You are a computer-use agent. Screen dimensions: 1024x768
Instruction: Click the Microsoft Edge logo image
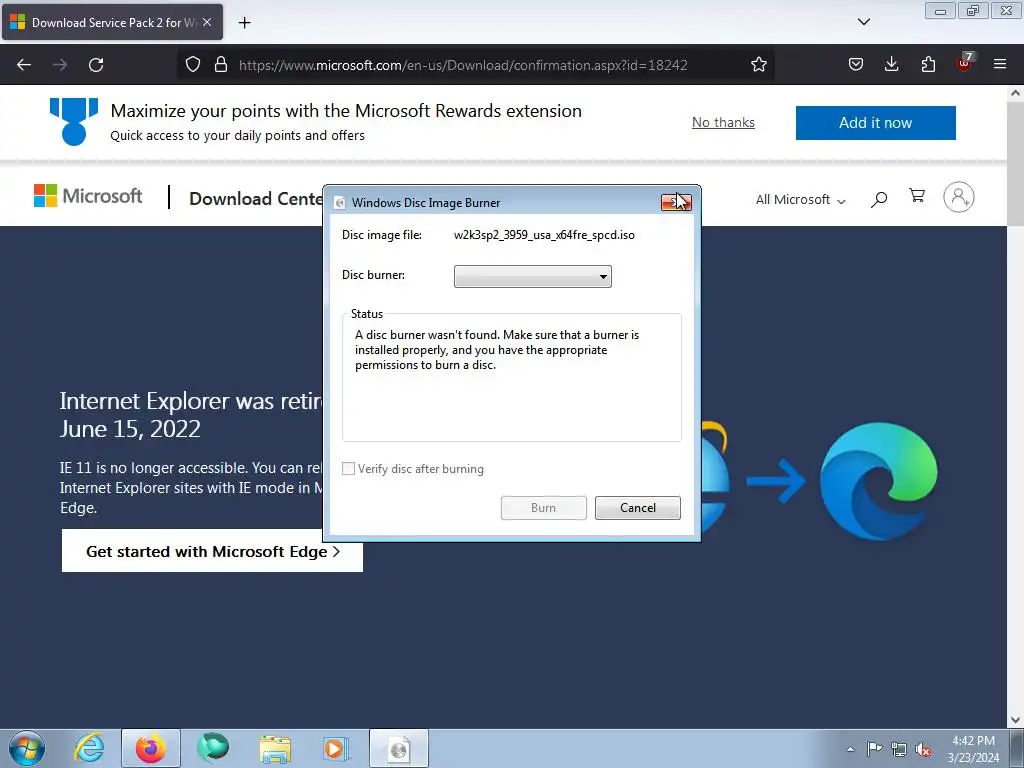879,481
